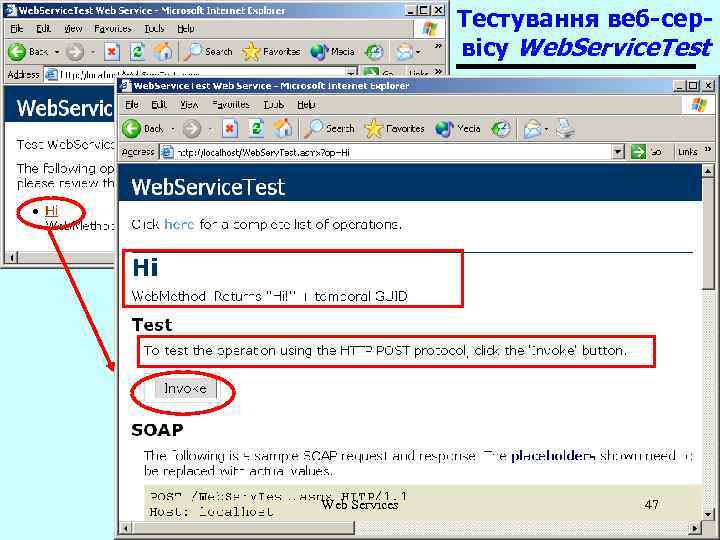Screen dimensions: 720x540
Task: Open Tools menu in front window
Action: click(x=274, y=105)
